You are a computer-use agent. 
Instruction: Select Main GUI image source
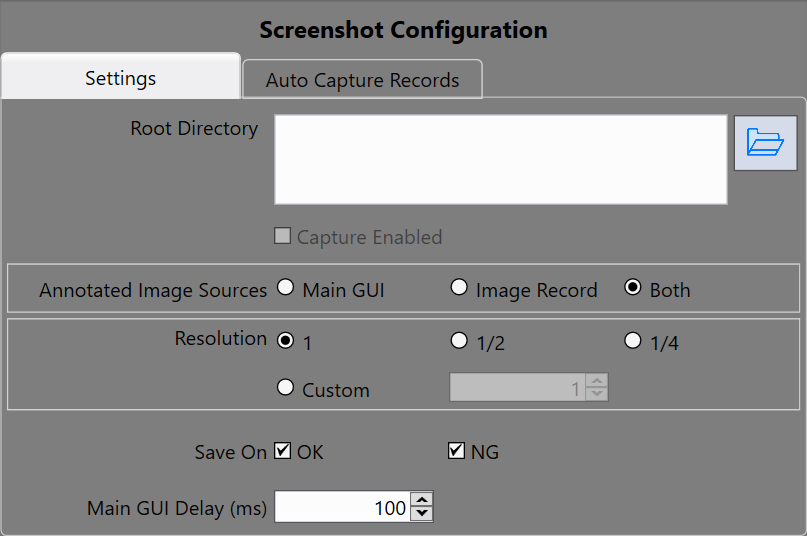pyautogui.click(x=285, y=288)
